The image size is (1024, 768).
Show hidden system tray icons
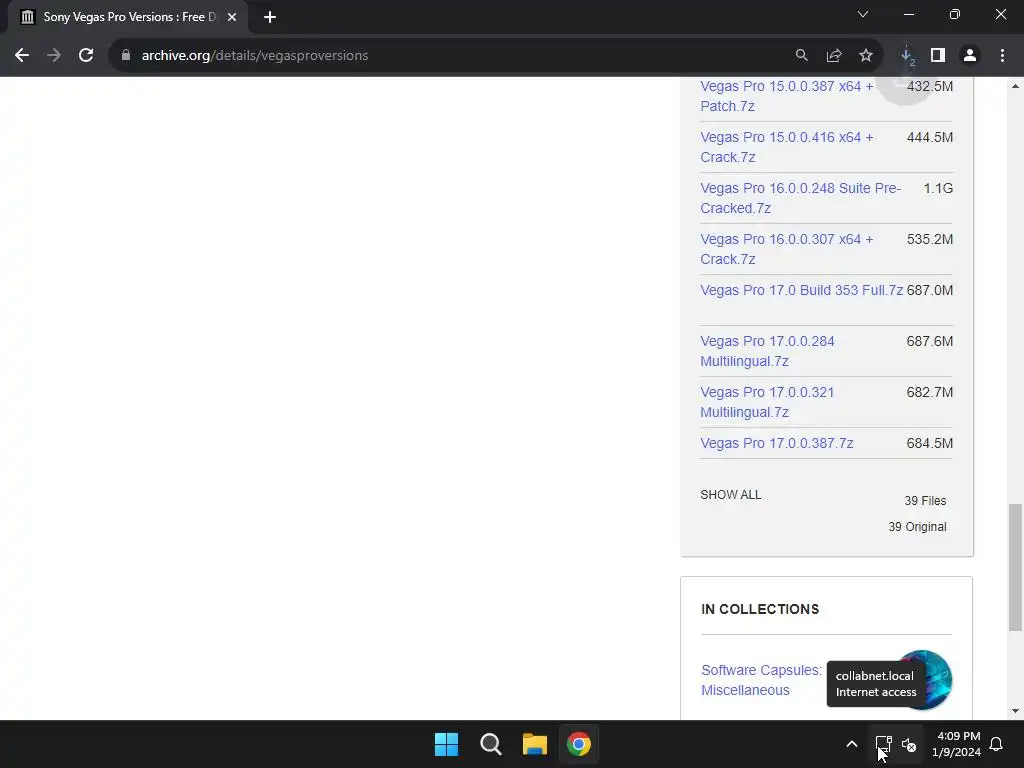tap(852, 744)
